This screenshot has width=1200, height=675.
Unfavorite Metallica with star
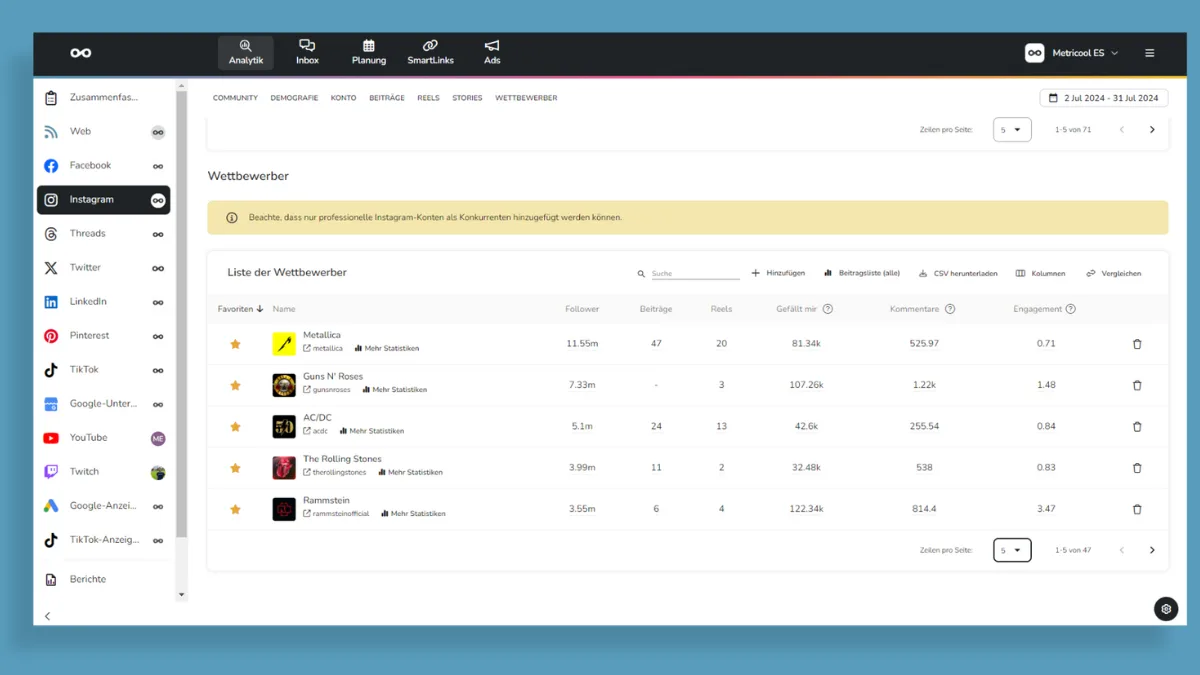pos(235,344)
